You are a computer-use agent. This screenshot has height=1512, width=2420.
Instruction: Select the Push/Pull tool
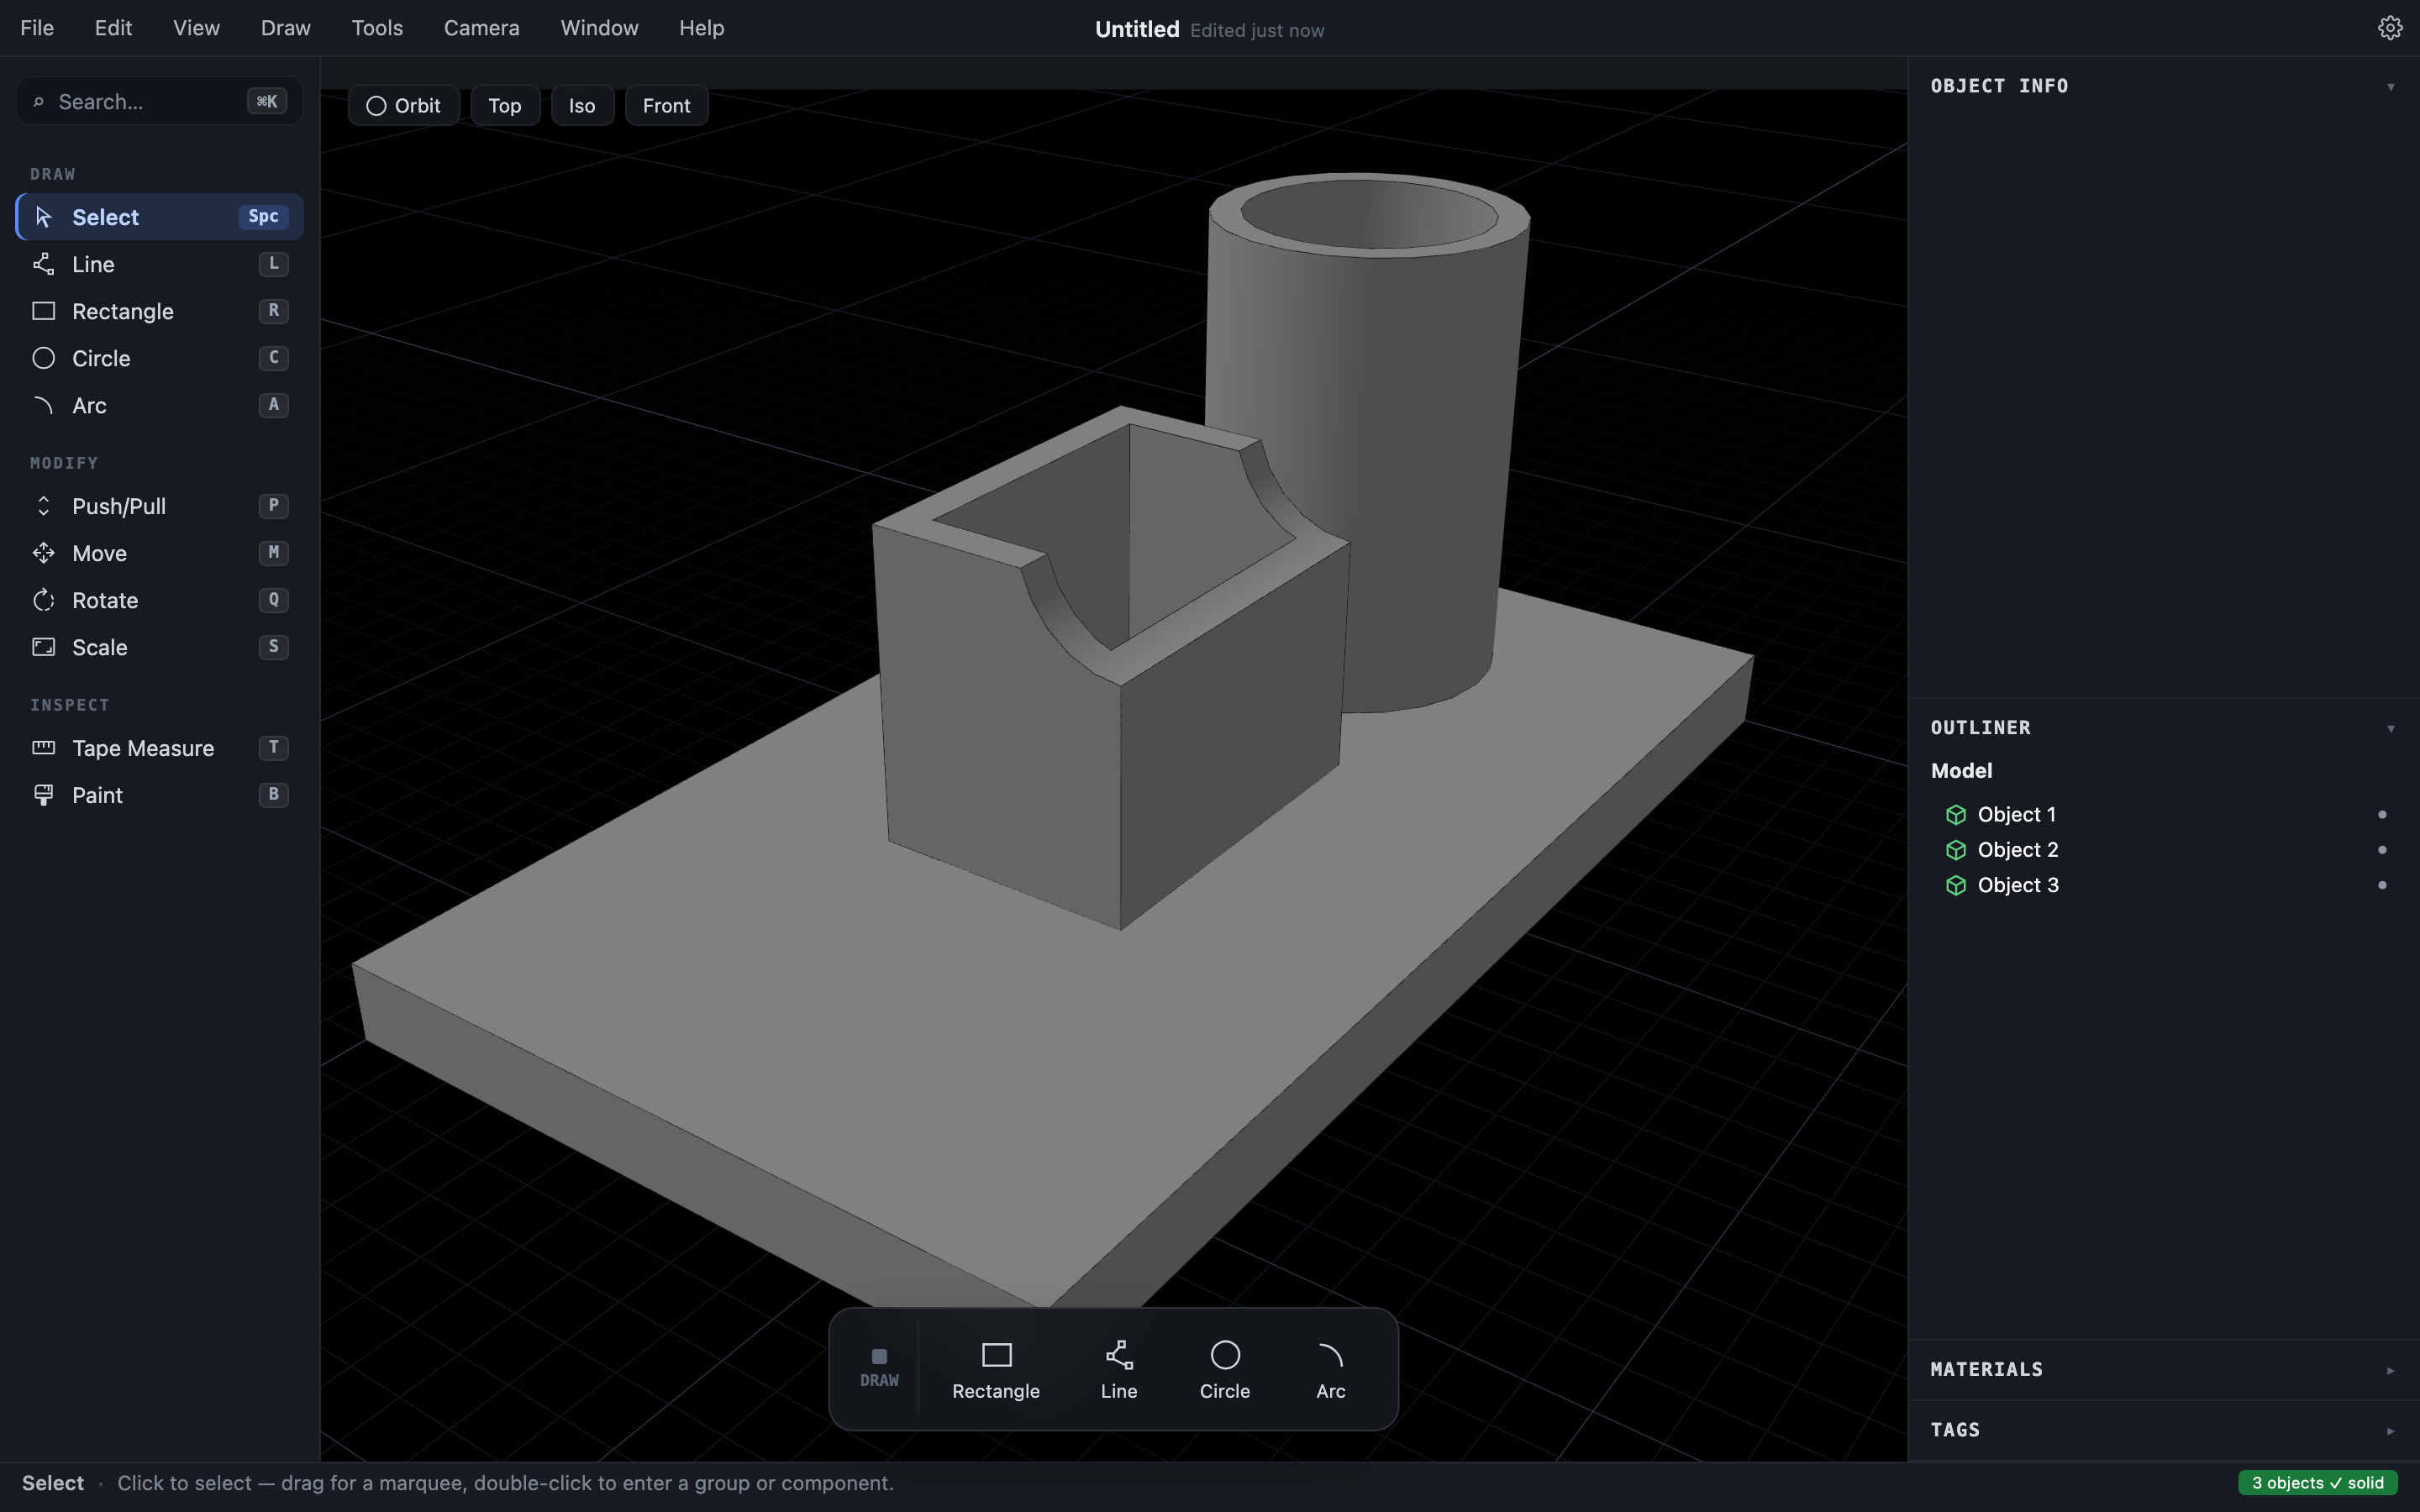(x=160, y=506)
